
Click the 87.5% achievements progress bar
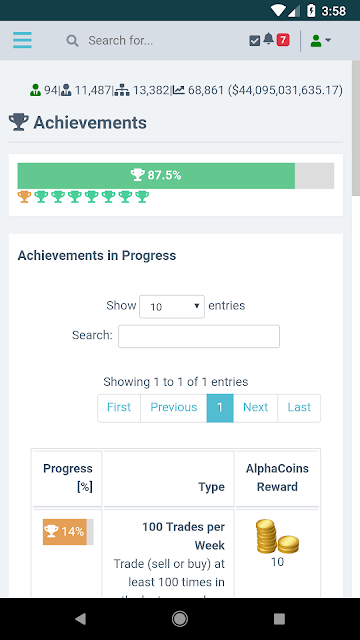tap(176, 176)
